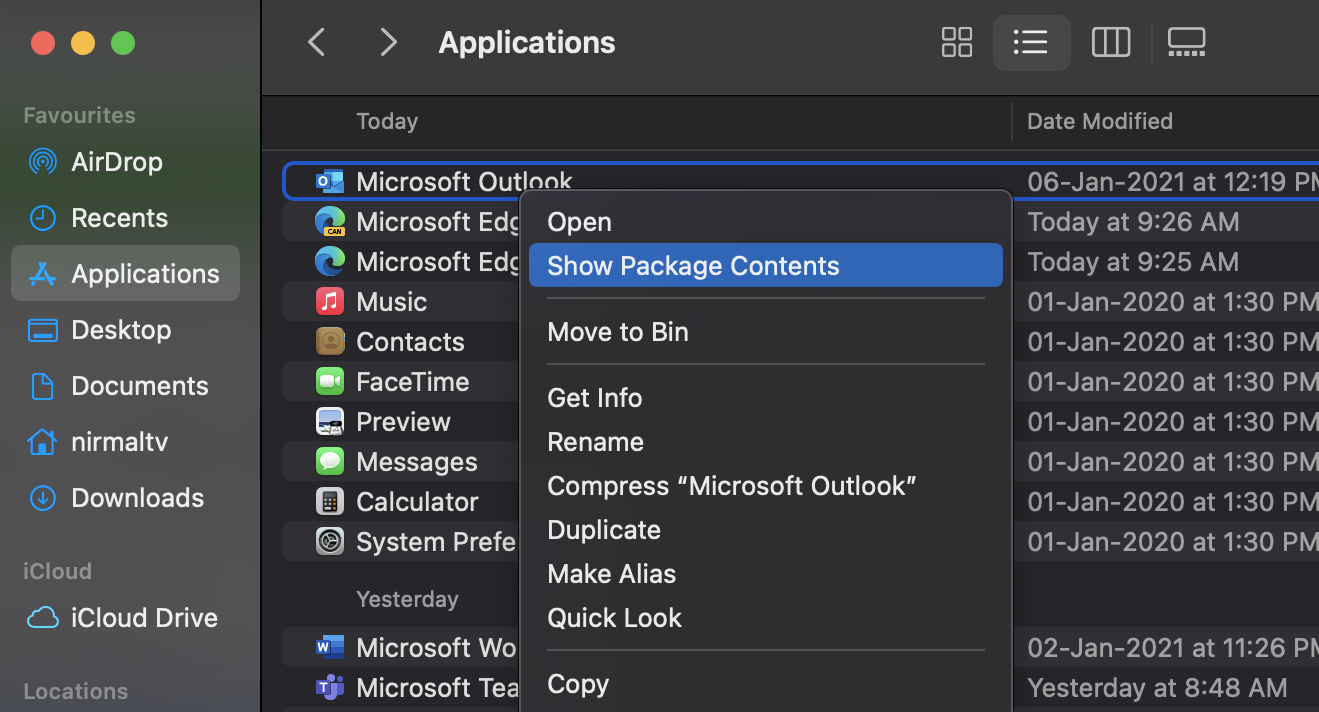Click the Locations sidebar heading
Screen dimensions: 1319x712
coord(75,691)
